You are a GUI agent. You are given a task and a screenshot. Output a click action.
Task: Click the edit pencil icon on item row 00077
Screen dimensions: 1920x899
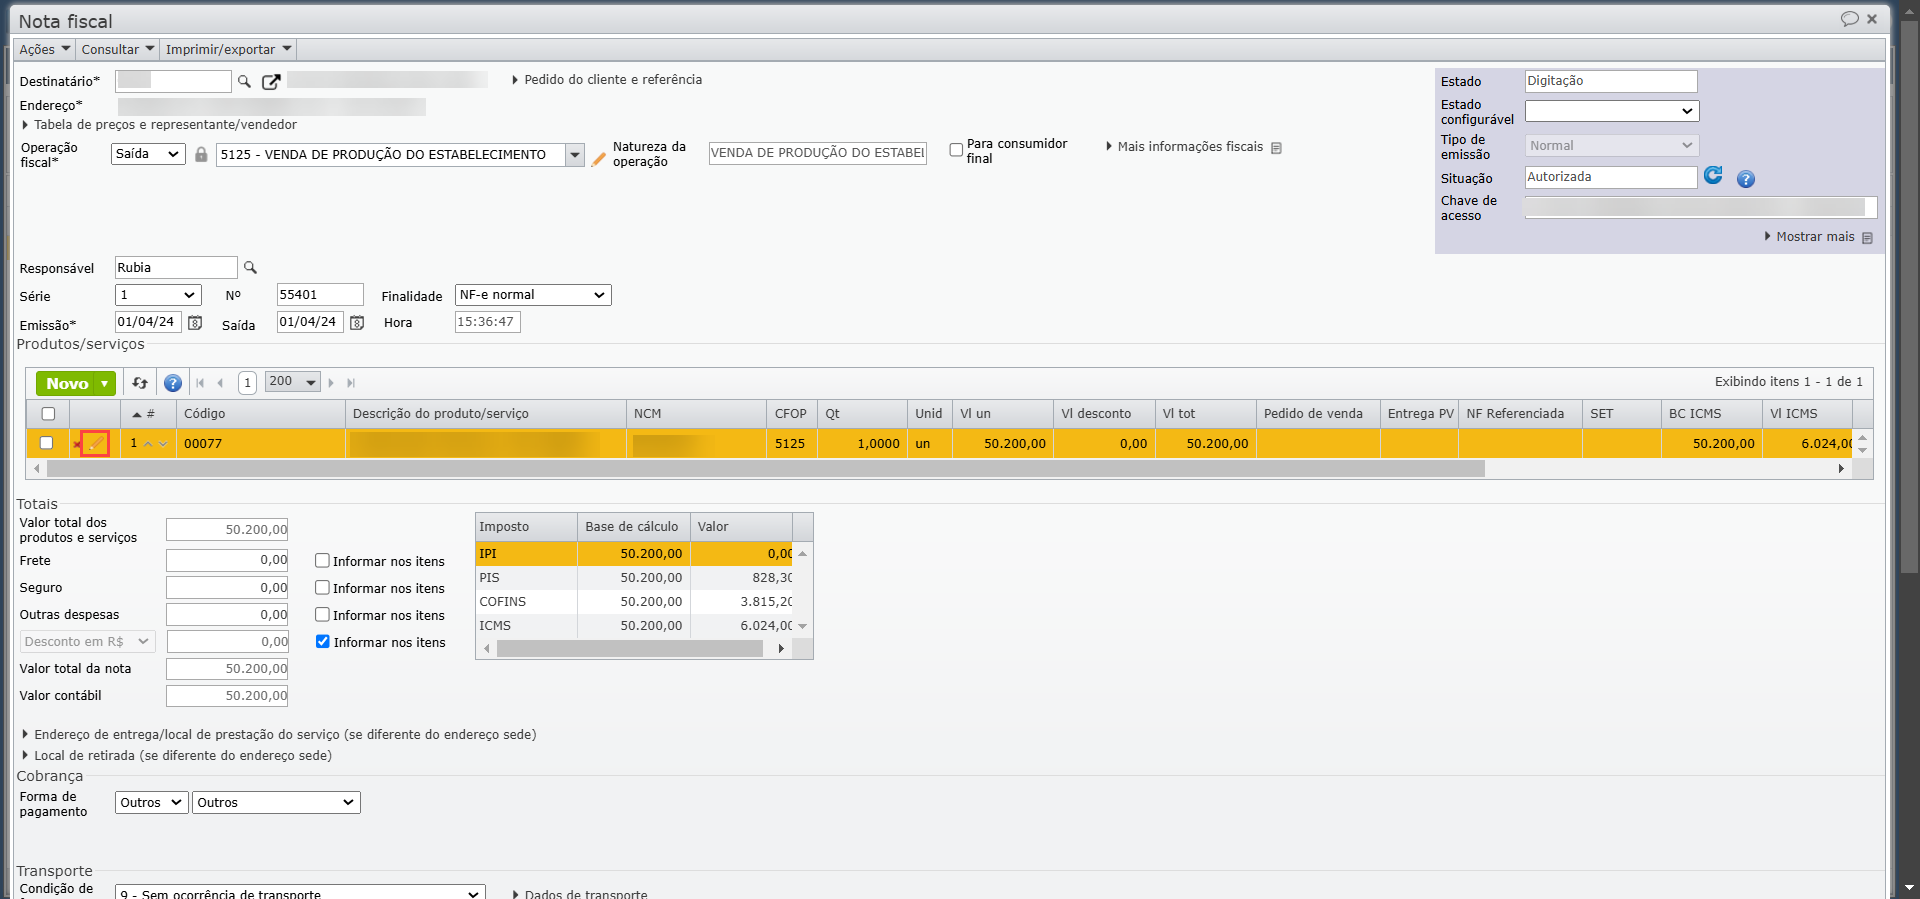(96, 443)
